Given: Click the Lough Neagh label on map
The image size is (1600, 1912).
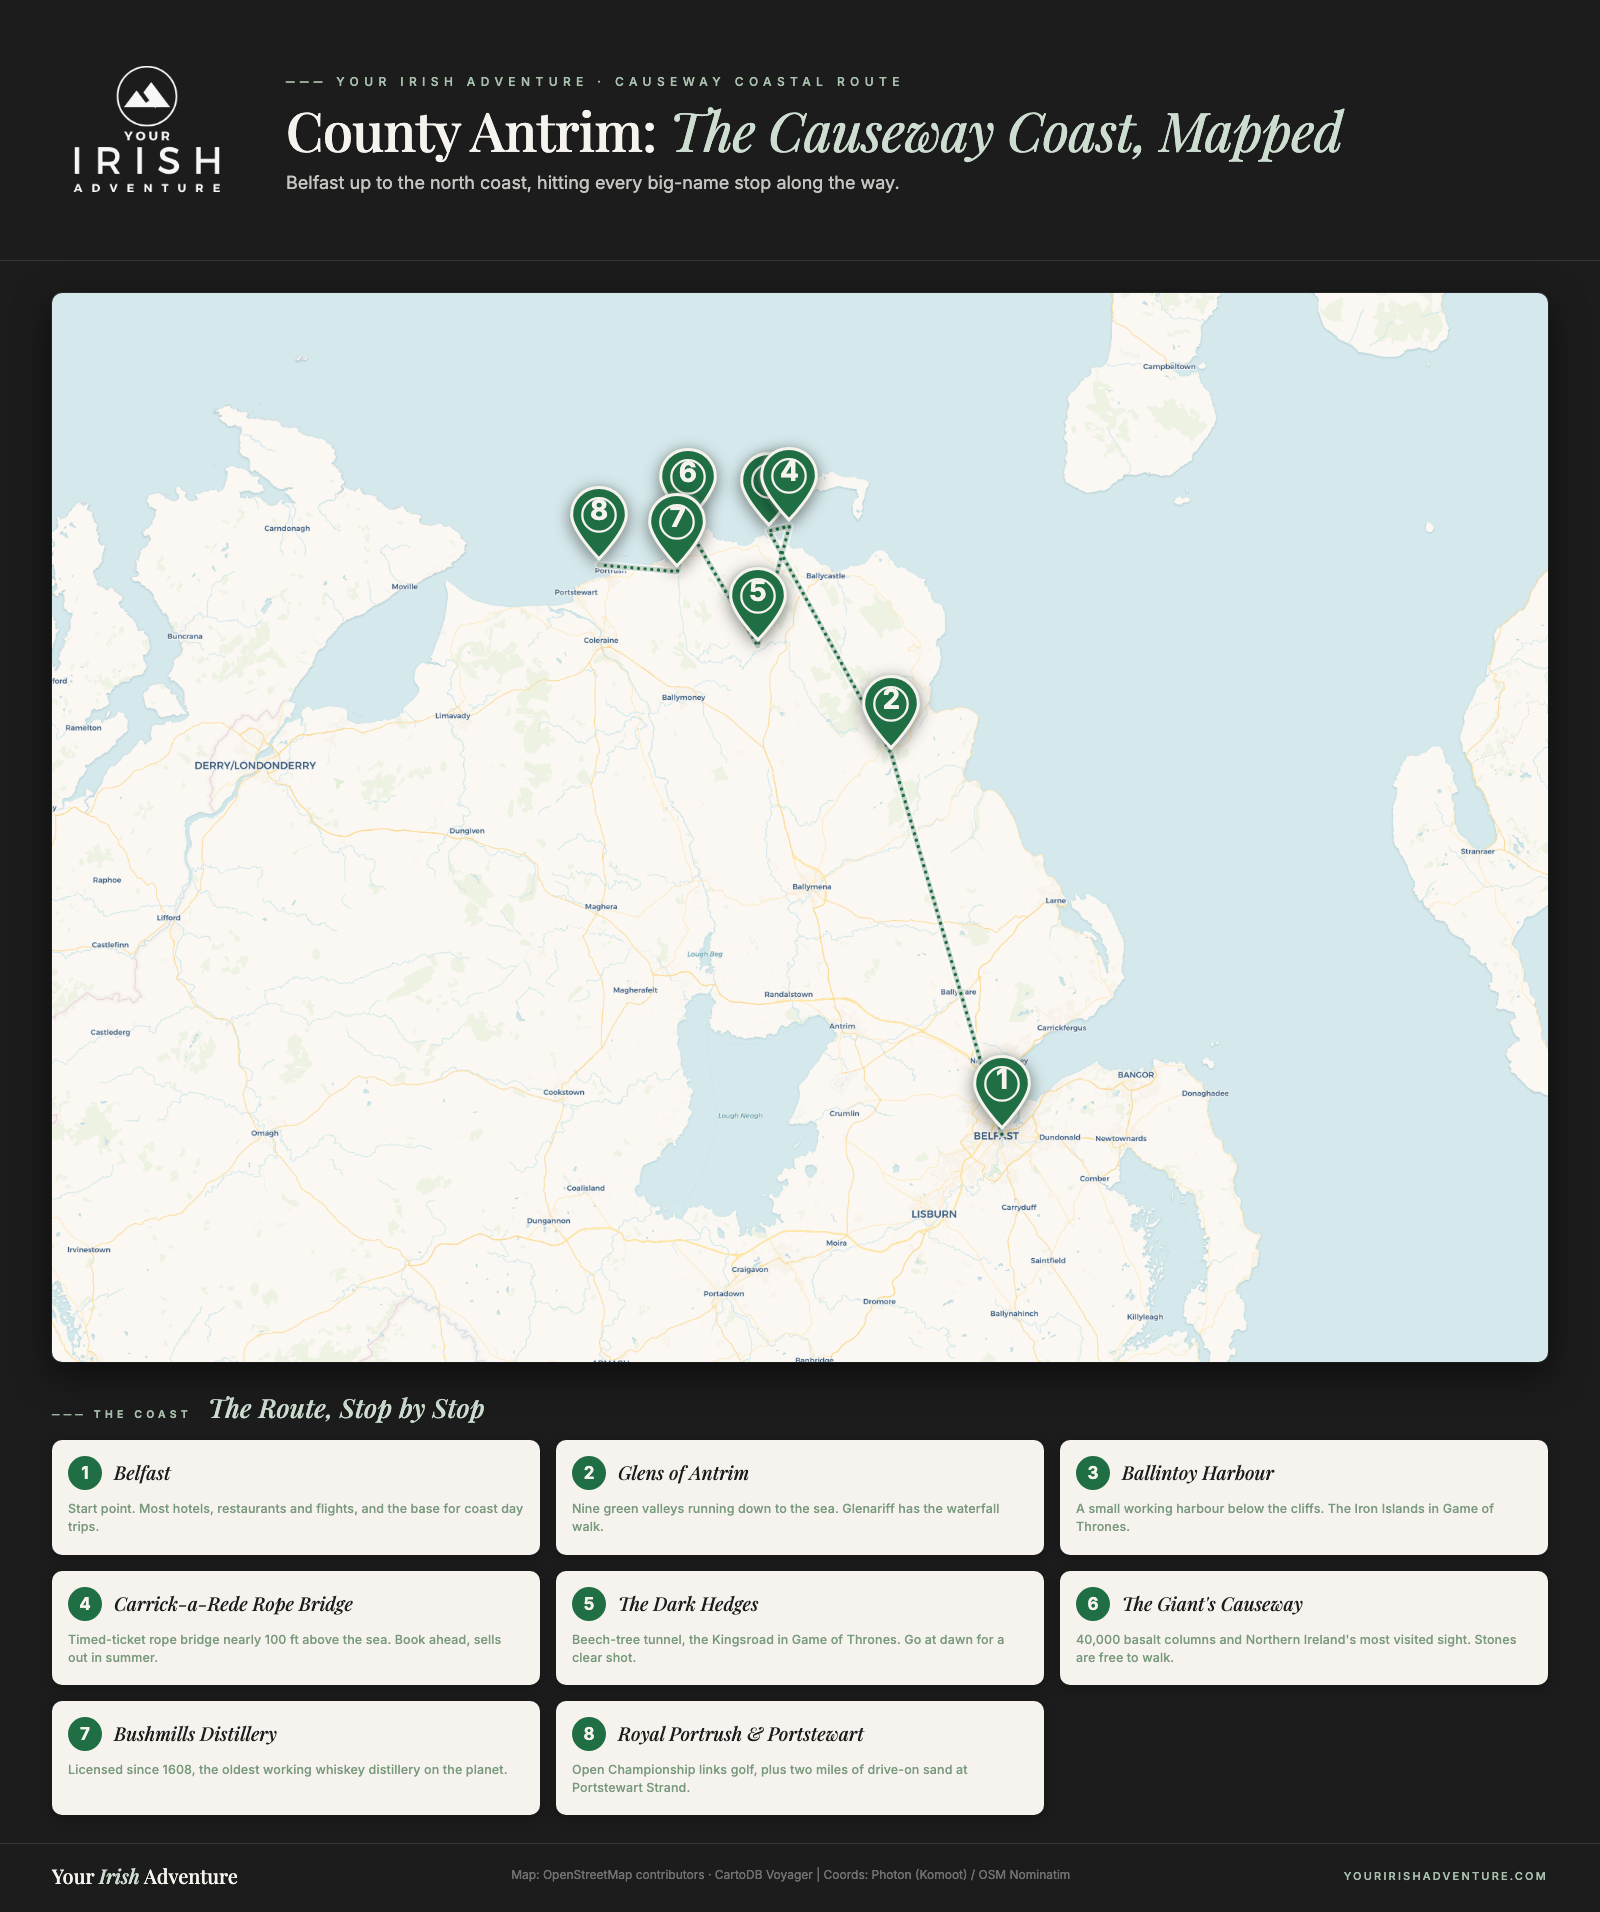Looking at the screenshot, I should coord(740,1116).
